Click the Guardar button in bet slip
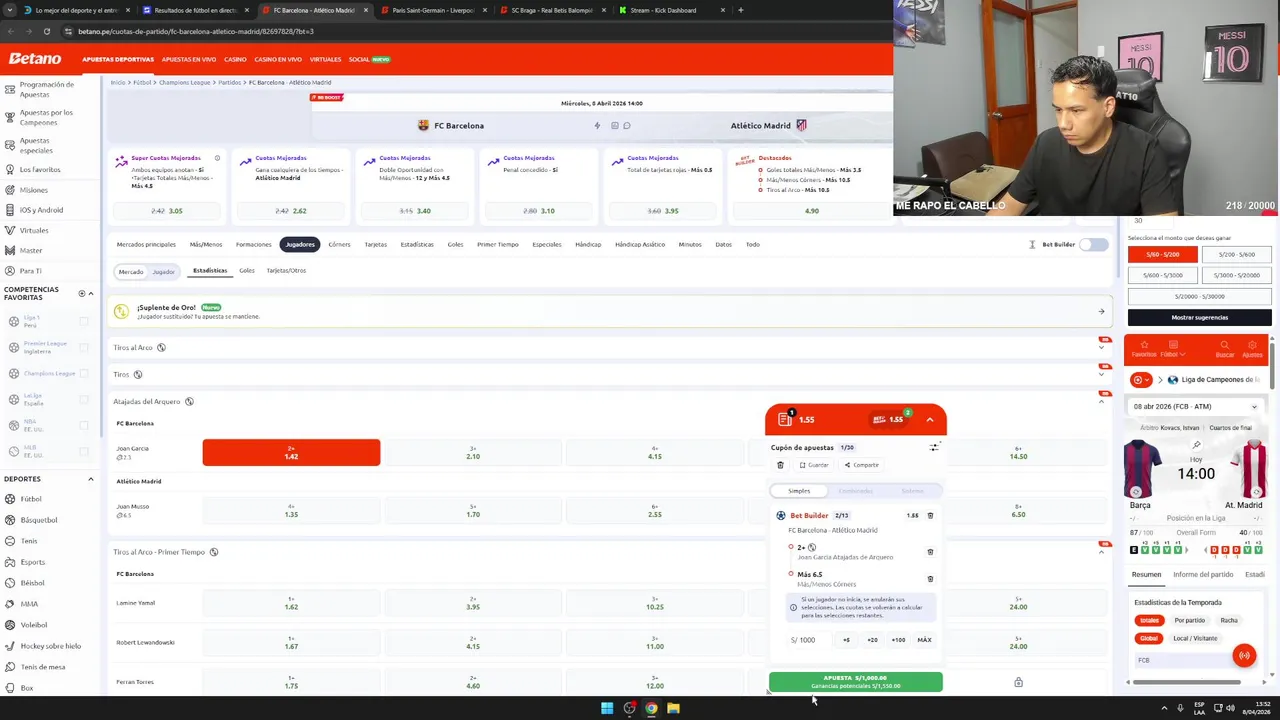This screenshot has height=720, width=1280. coord(814,465)
